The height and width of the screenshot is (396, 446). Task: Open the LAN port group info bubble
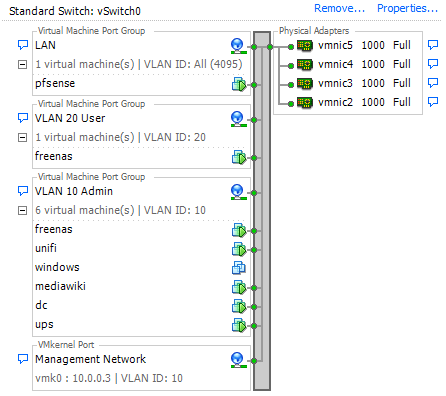23,45
